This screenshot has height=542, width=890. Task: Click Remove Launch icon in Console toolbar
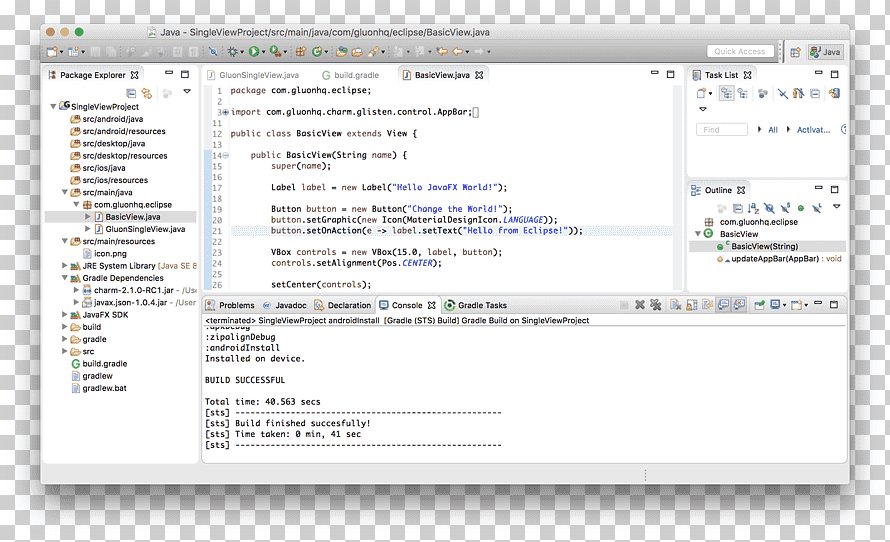640,305
